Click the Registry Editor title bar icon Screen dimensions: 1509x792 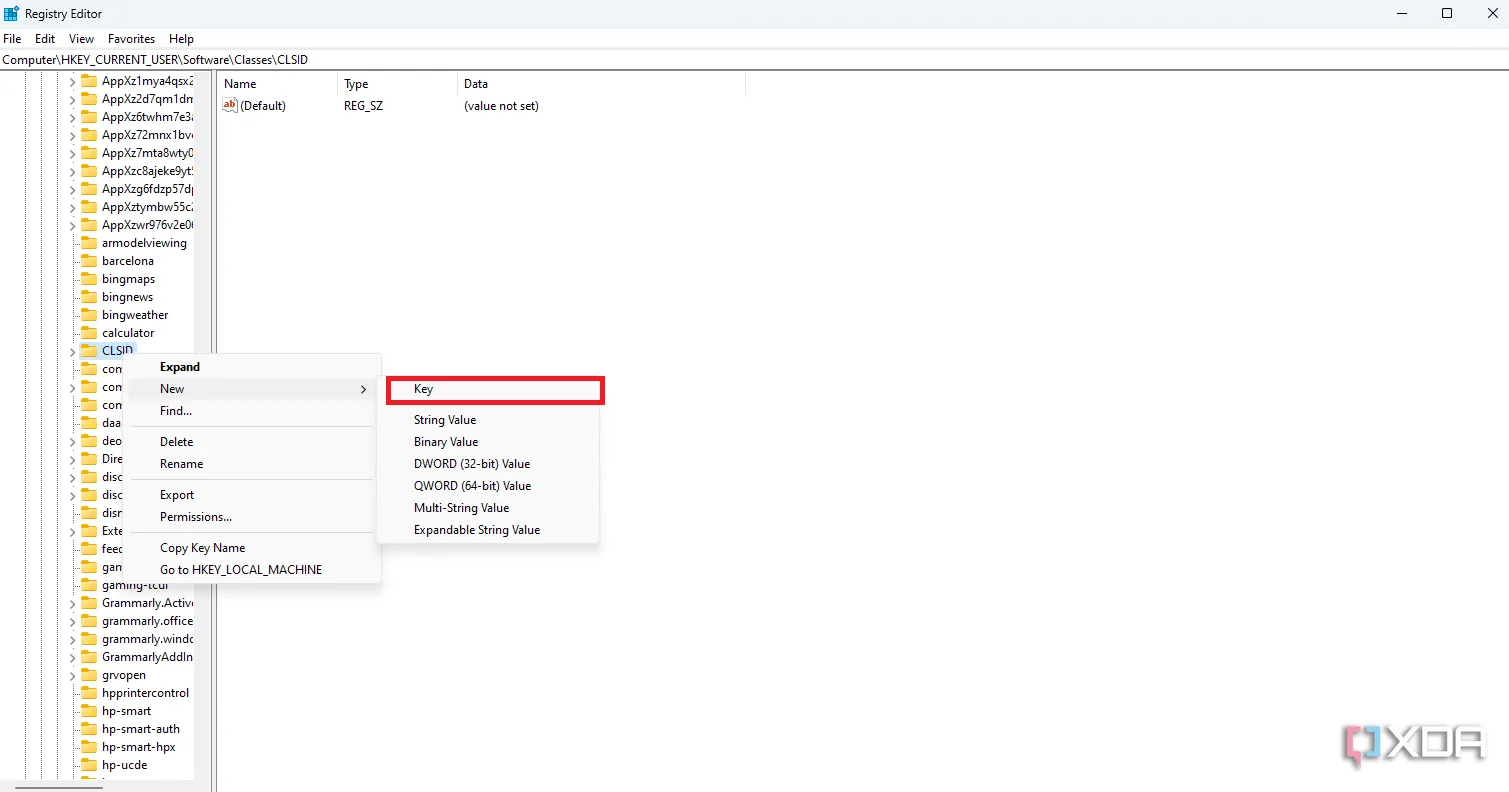pos(11,13)
